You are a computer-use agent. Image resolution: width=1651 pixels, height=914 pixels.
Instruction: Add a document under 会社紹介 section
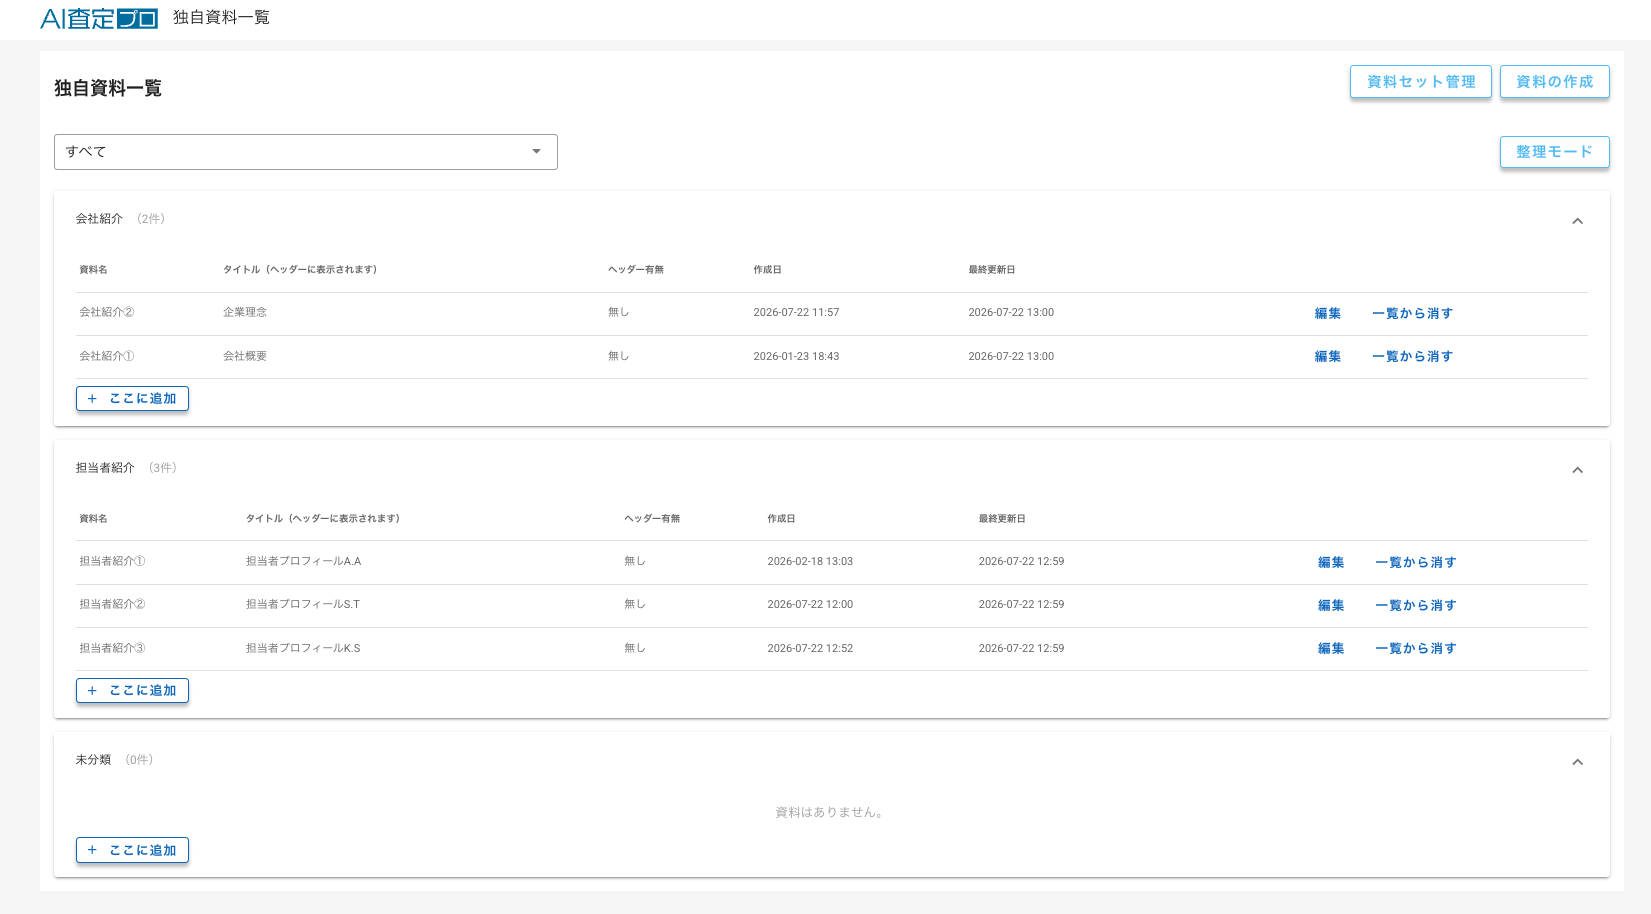point(132,398)
